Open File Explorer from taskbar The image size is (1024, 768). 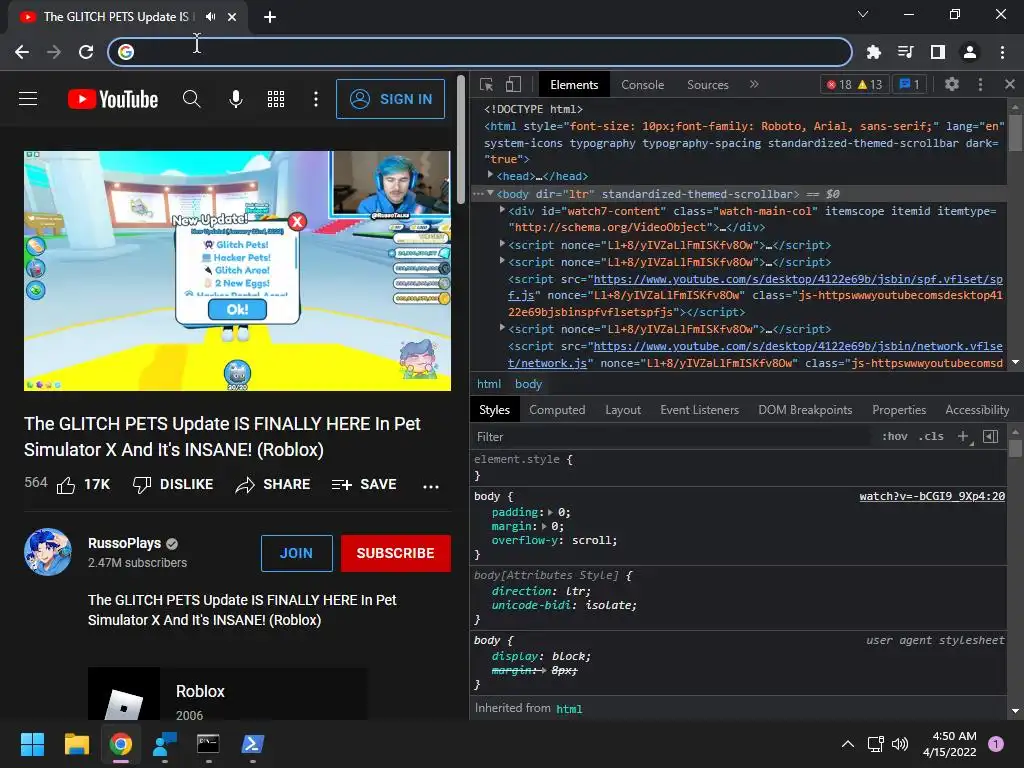coord(76,744)
